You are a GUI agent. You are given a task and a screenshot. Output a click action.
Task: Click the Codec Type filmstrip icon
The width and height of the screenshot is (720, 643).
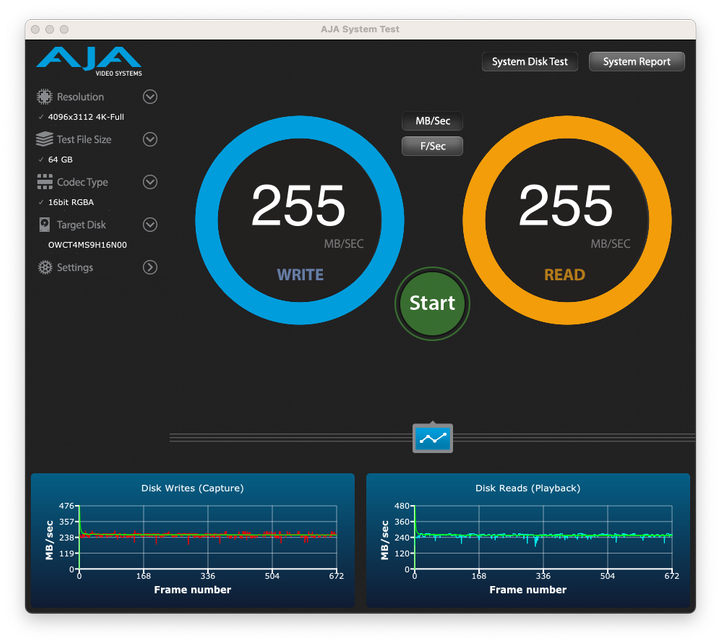coord(44,182)
